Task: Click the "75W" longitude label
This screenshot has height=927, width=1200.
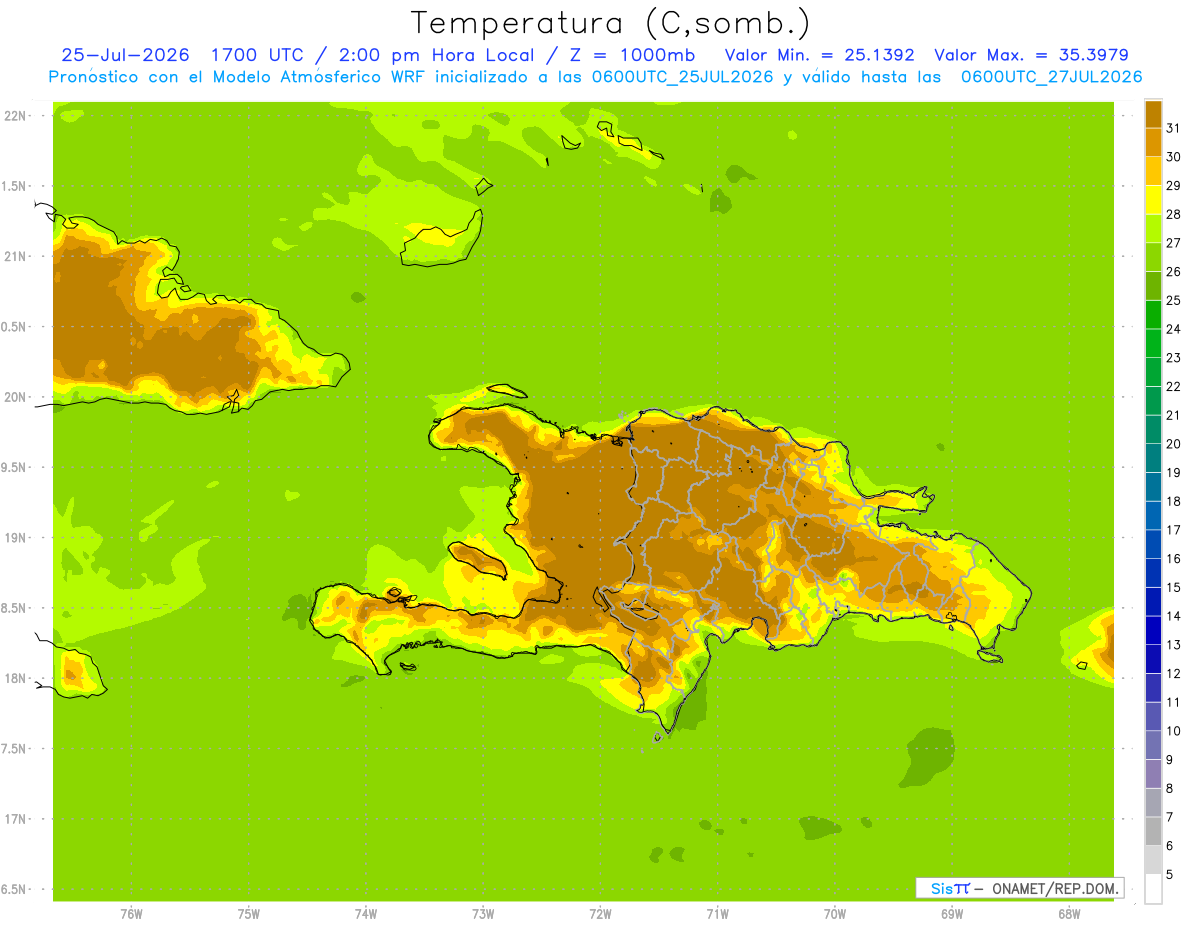Action: pos(249,914)
